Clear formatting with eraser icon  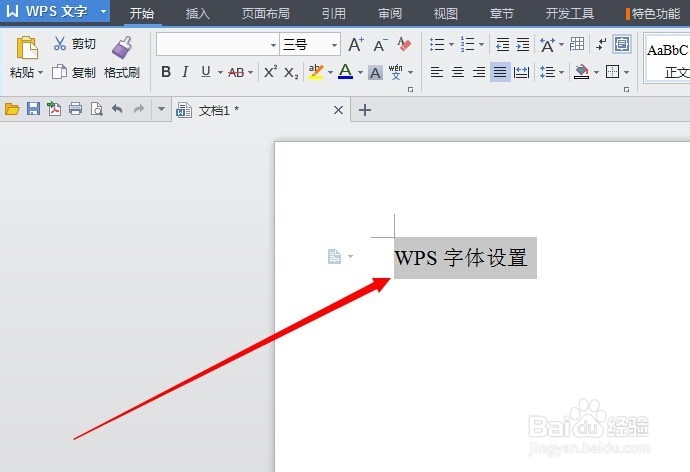[x=404, y=44]
